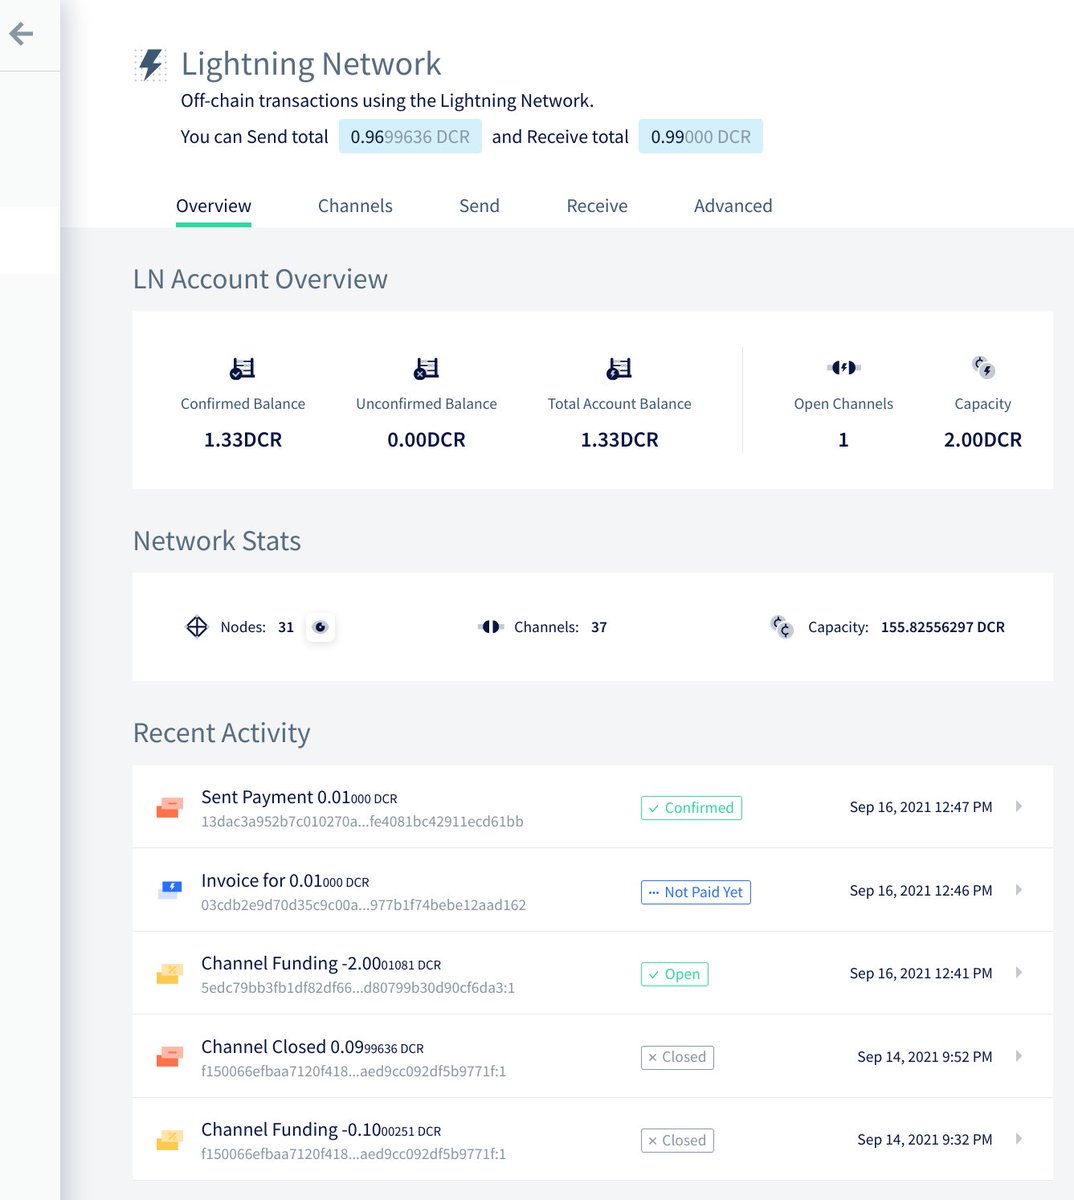The image size is (1074, 1200).
Task: Click the Confirmed status badge on Sent Payment
Action: [691, 807]
